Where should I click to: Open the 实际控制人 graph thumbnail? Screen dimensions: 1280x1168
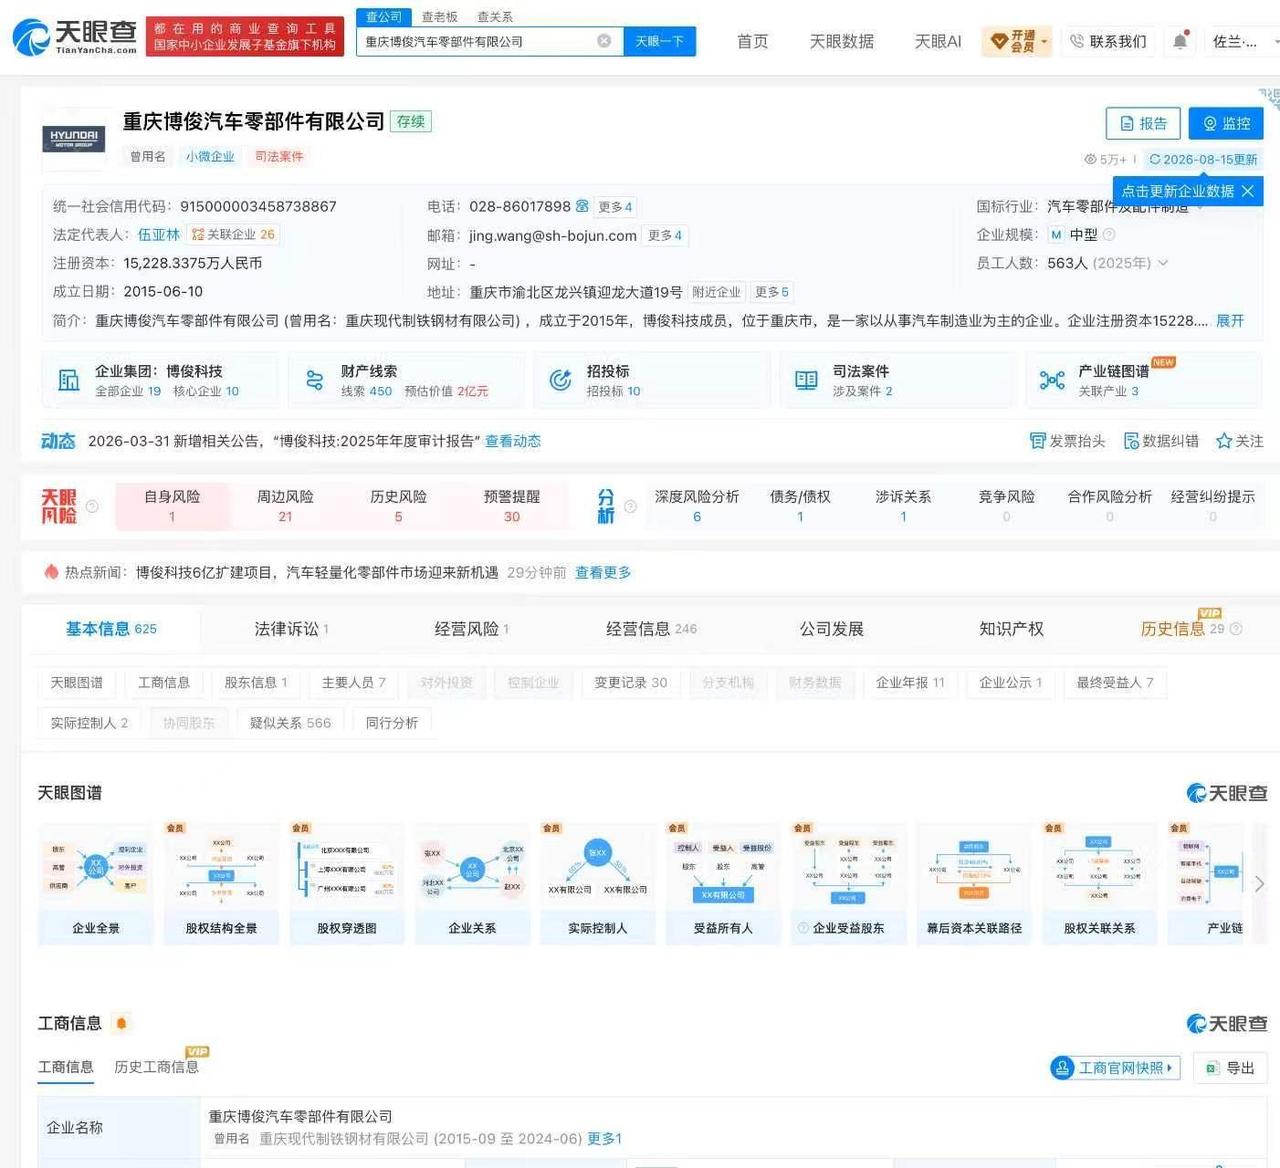598,884
